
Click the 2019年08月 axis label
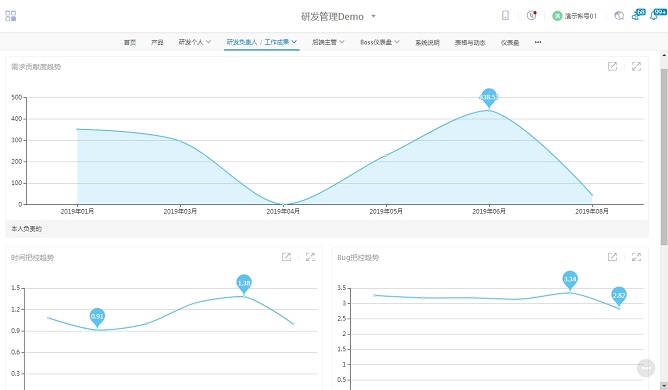tap(592, 211)
